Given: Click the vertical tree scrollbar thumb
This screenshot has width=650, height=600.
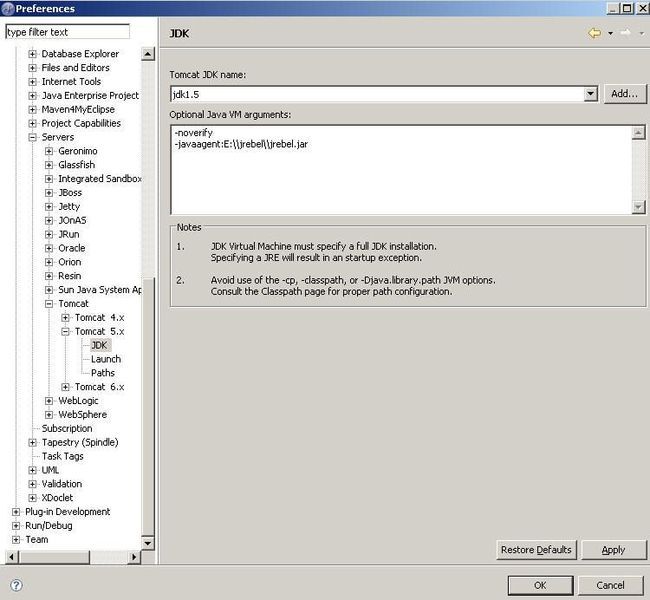Looking at the screenshot, I should tap(148, 406).
